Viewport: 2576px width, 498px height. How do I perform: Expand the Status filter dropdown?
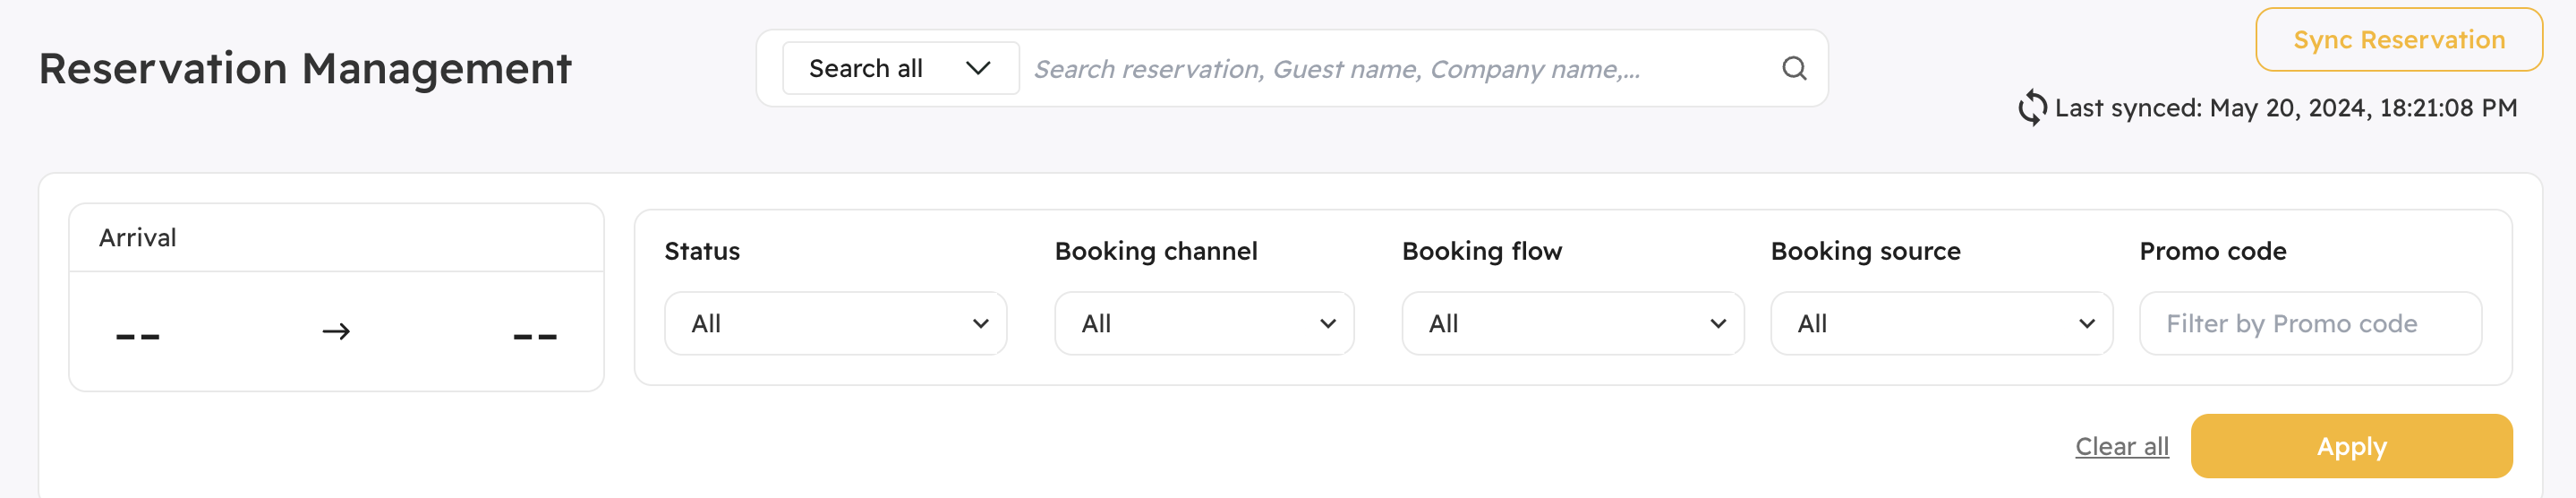835,323
